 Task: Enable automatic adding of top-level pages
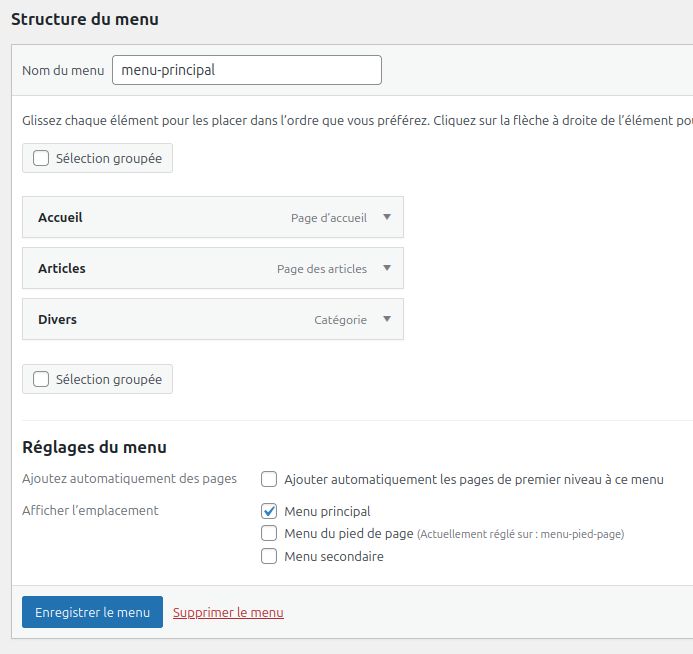click(x=269, y=479)
